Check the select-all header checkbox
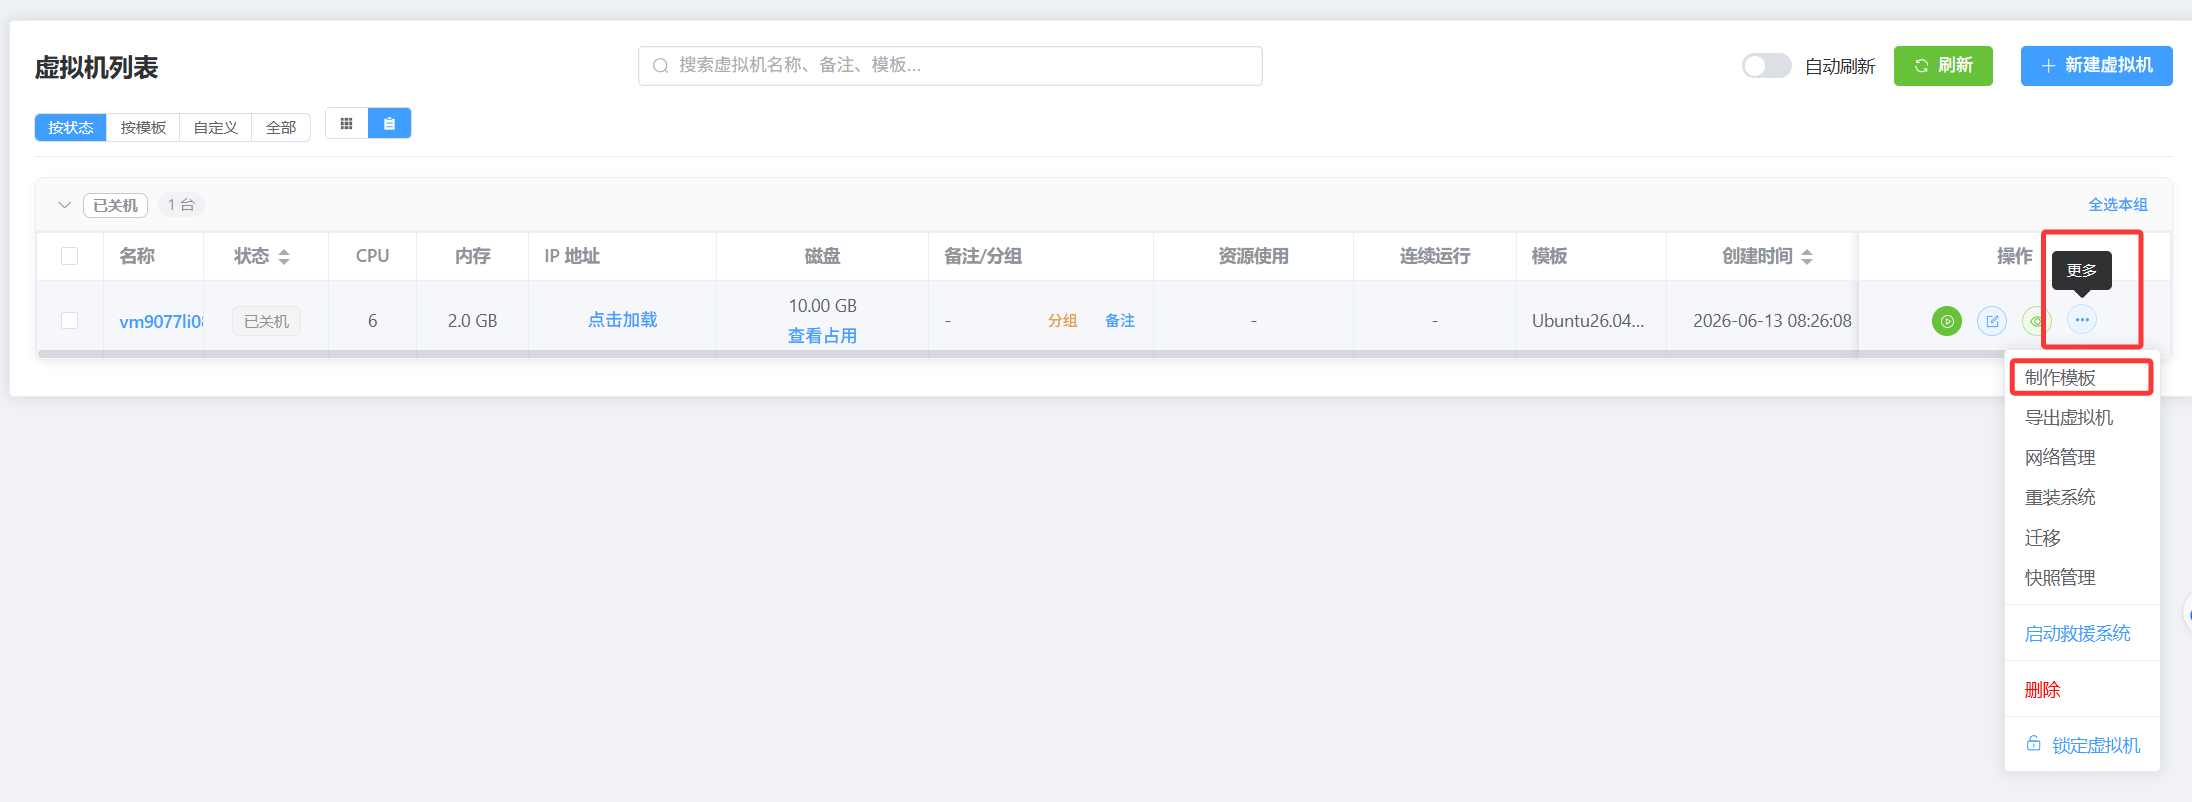The width and height of the screenshot is (2192, 802). click(x=69, y=256)
